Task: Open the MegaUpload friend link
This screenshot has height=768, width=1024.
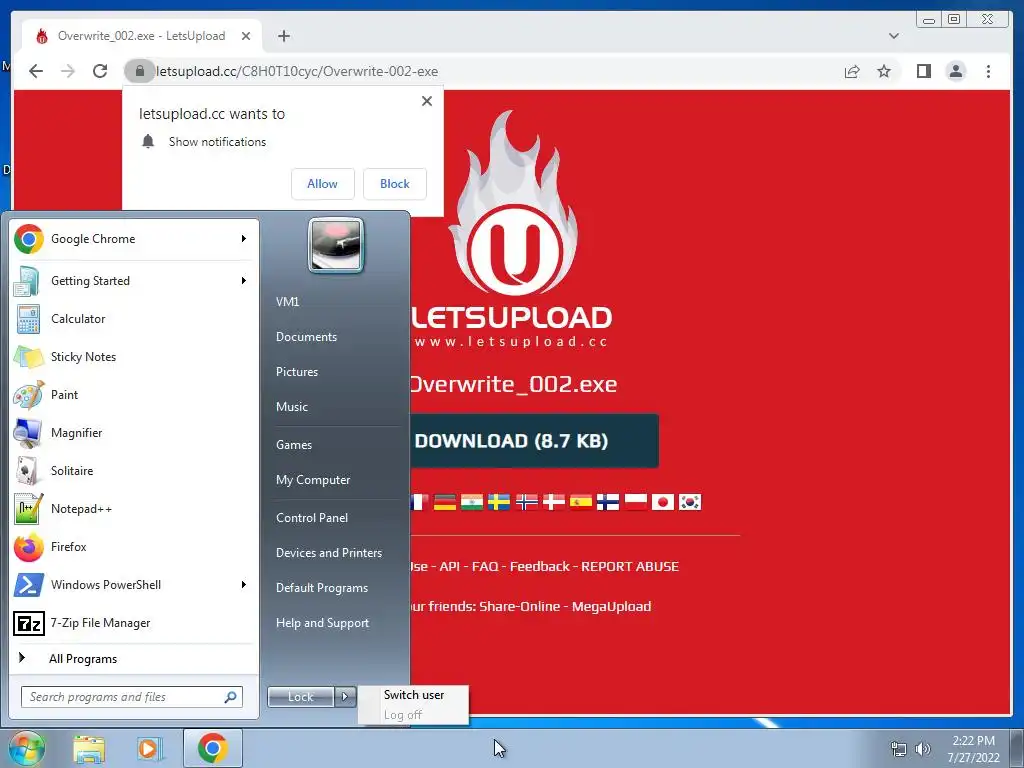Action: click(611, 607)
